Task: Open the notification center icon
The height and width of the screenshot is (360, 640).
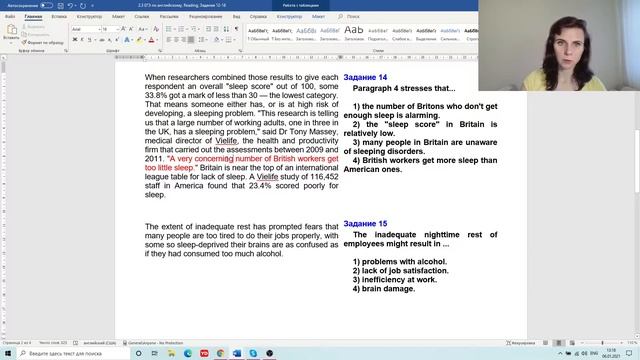Action: point(629,353)
